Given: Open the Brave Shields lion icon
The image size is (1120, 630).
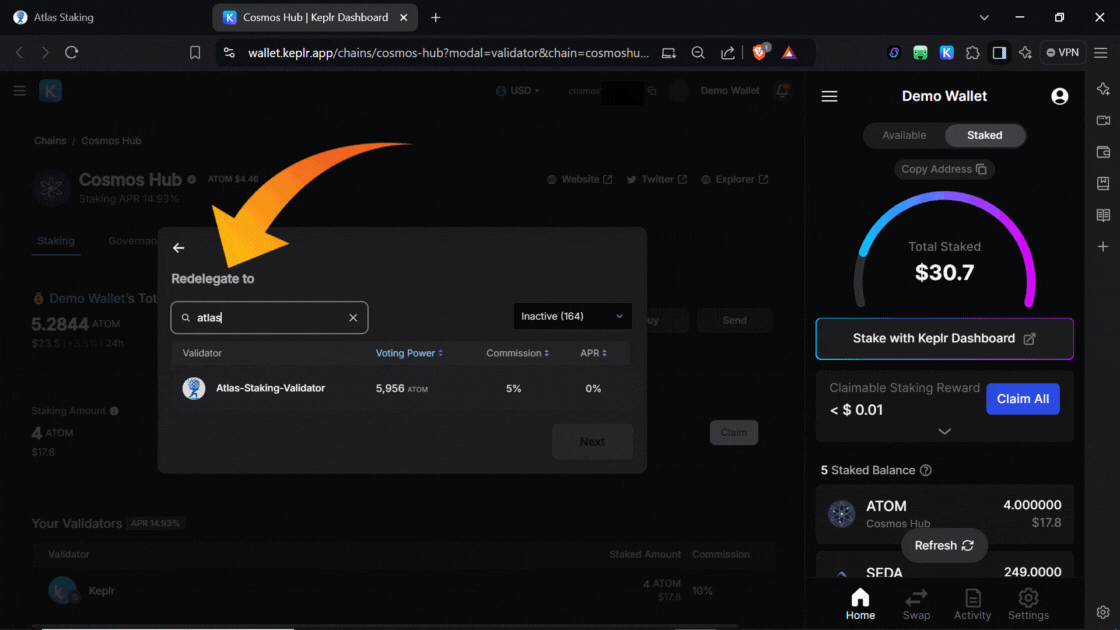Looking at the screenshot, I should (759, 53).
